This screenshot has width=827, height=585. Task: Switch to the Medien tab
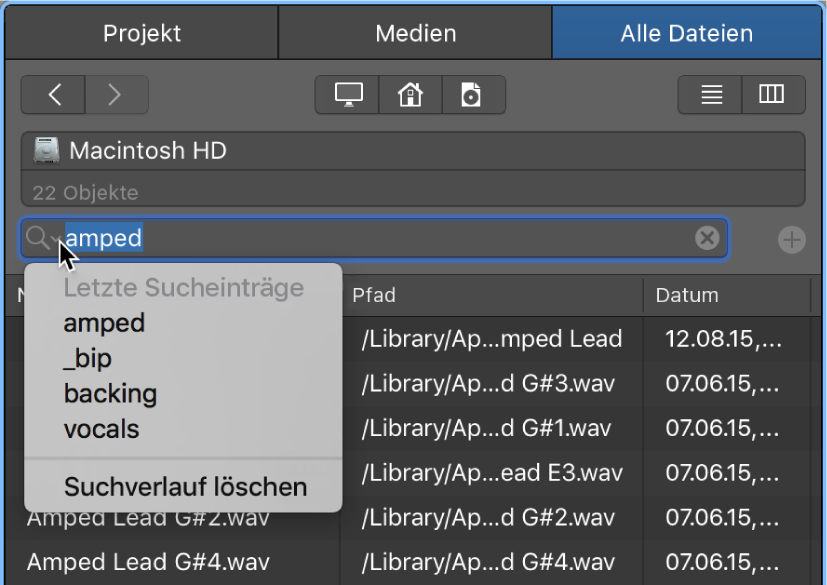[x=414, y=32]
